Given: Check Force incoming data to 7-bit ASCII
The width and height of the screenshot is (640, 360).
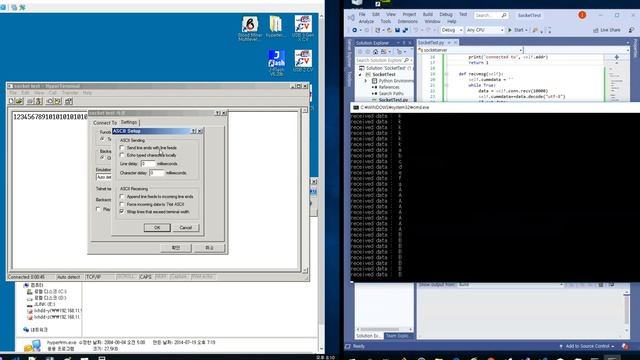Looking at the screenshot, I should point(122,204).
